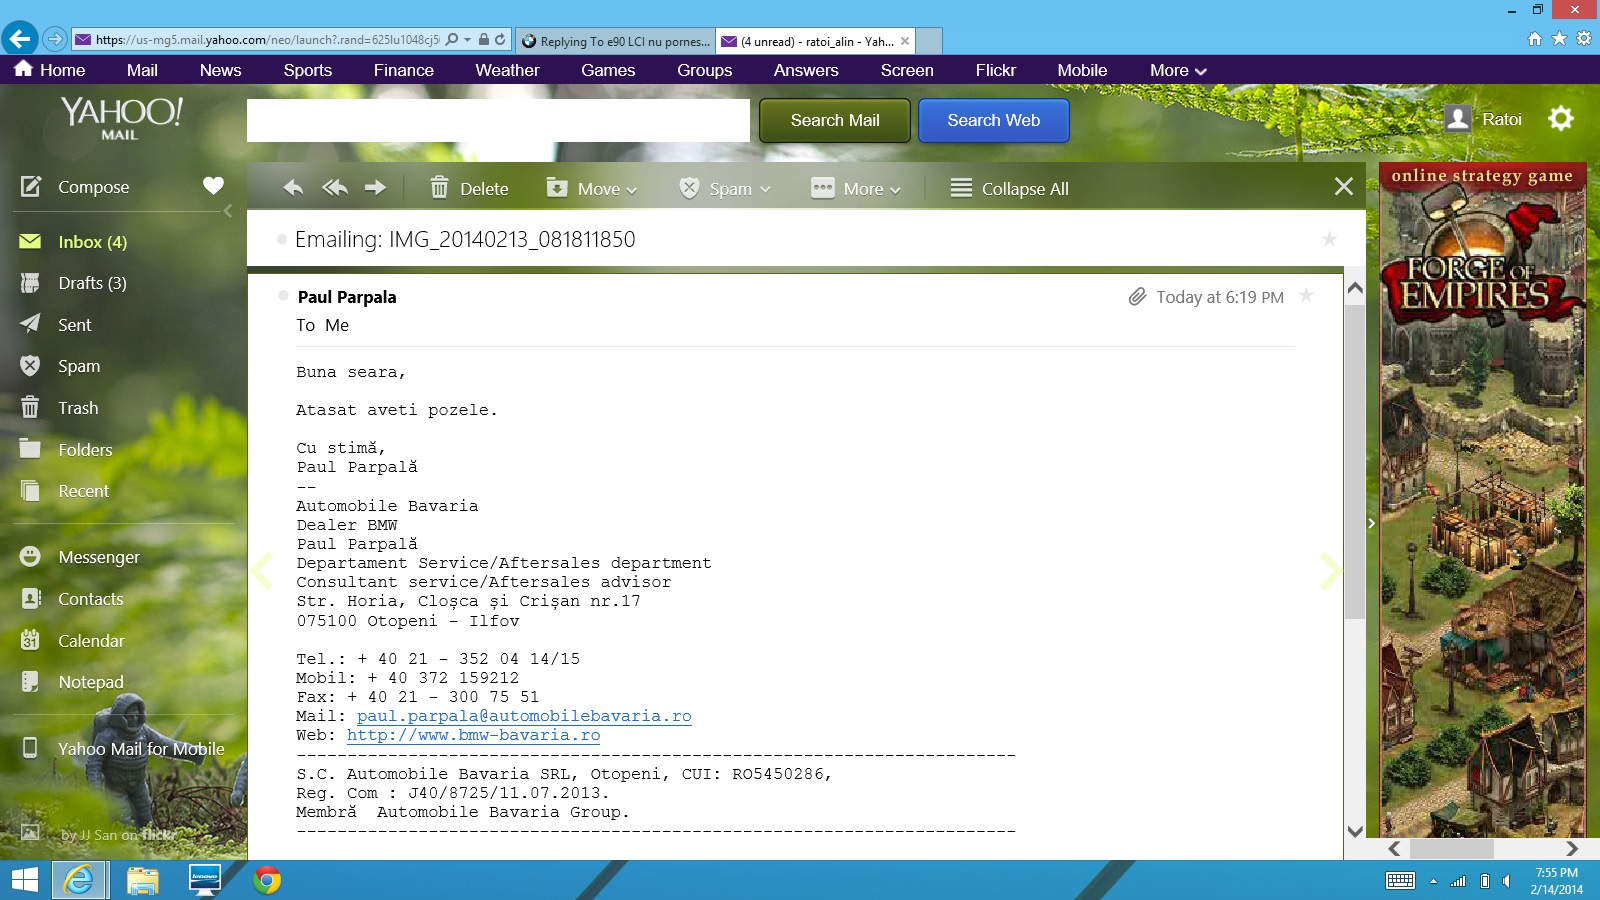Click the attachment paperclip icon
This screenshot has height=900, width=1600.
(x=1137, y=297)
